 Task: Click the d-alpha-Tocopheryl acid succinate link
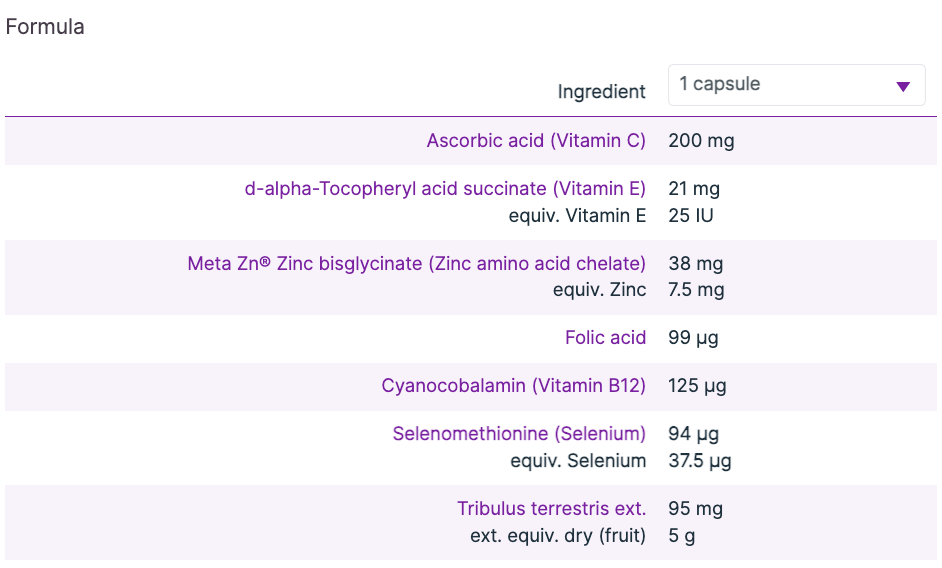[445, 188]
